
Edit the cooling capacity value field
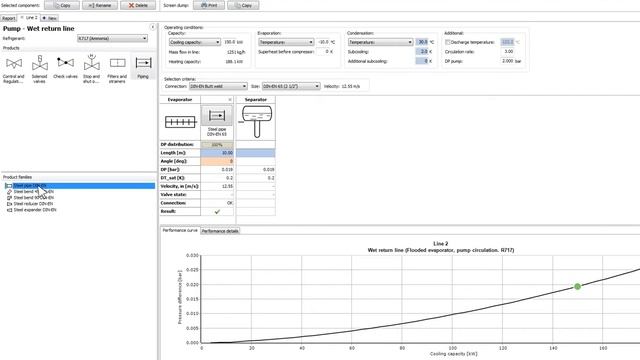[x=230, y=42]
